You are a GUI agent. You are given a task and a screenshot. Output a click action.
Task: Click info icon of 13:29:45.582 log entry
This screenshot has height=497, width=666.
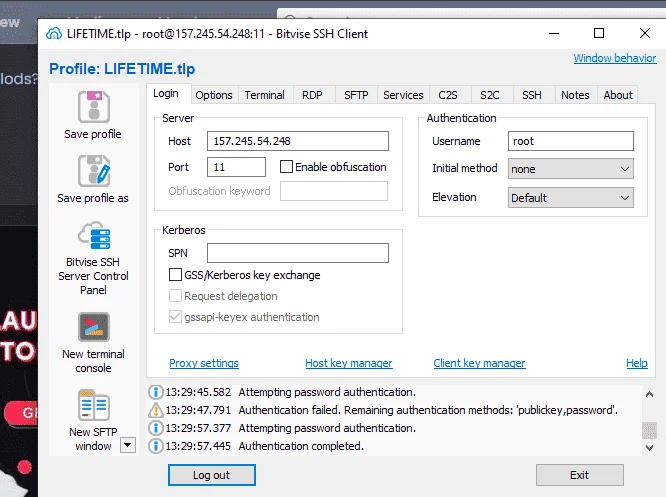pyautogui.click(x=156, y=392)
